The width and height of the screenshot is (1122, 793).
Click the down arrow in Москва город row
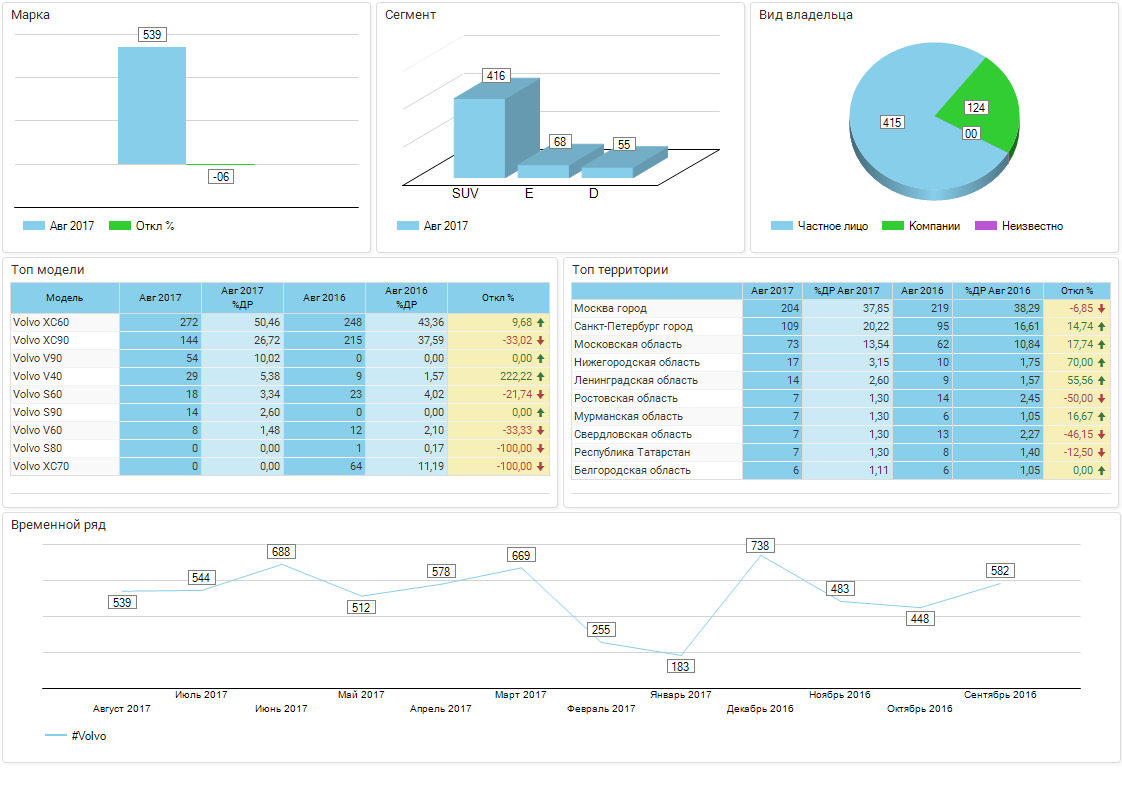(x=1101, y=308)
